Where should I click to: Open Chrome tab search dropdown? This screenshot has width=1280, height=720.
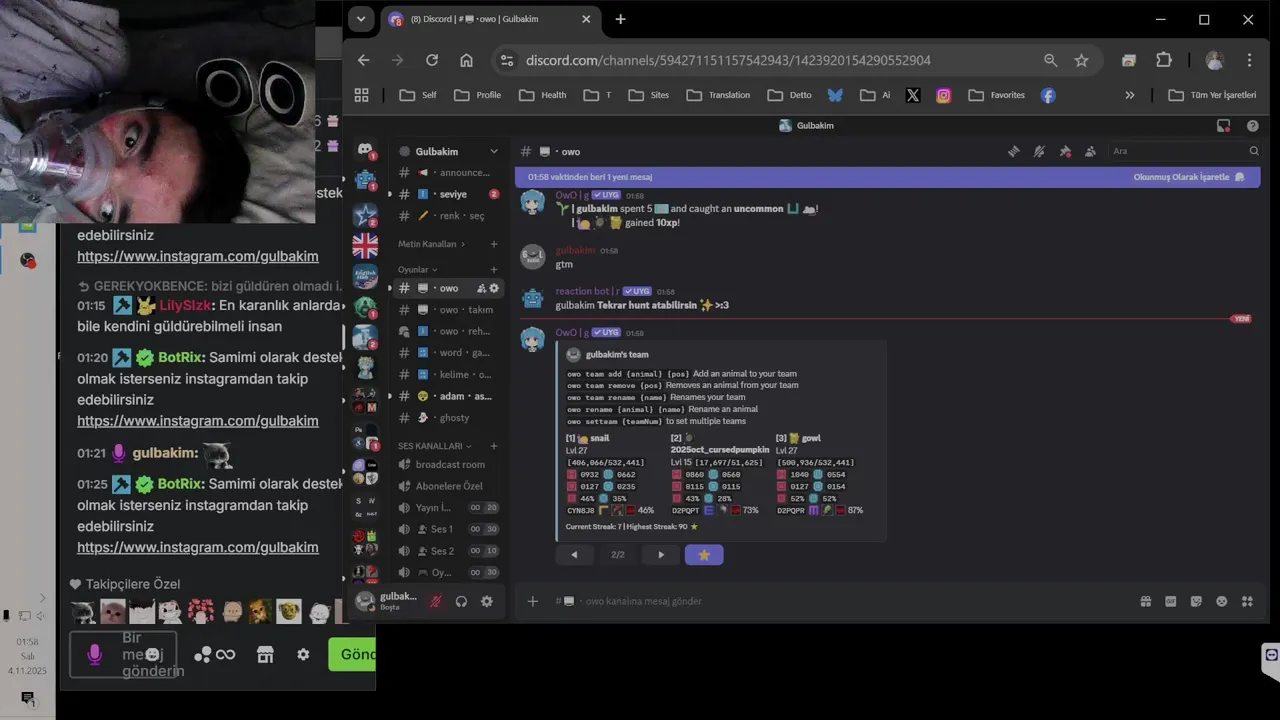(x=361, y=19)
